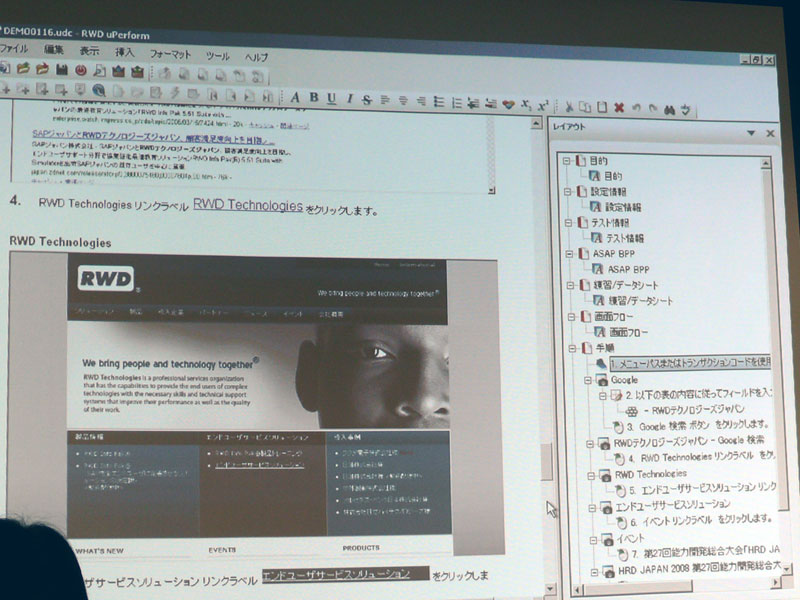Screen dimensions: 800x600
Task: Click the red power button icon
Action: [81, 70]
